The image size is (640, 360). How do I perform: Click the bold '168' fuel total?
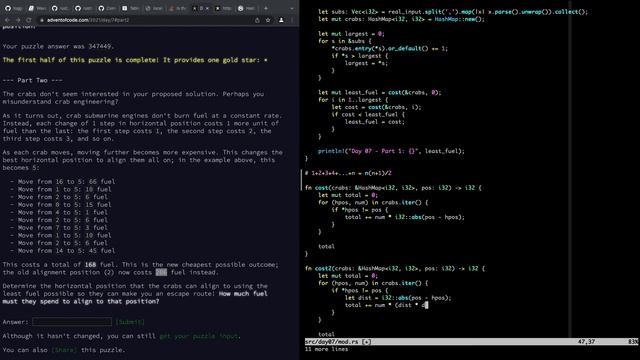[90, 264]
